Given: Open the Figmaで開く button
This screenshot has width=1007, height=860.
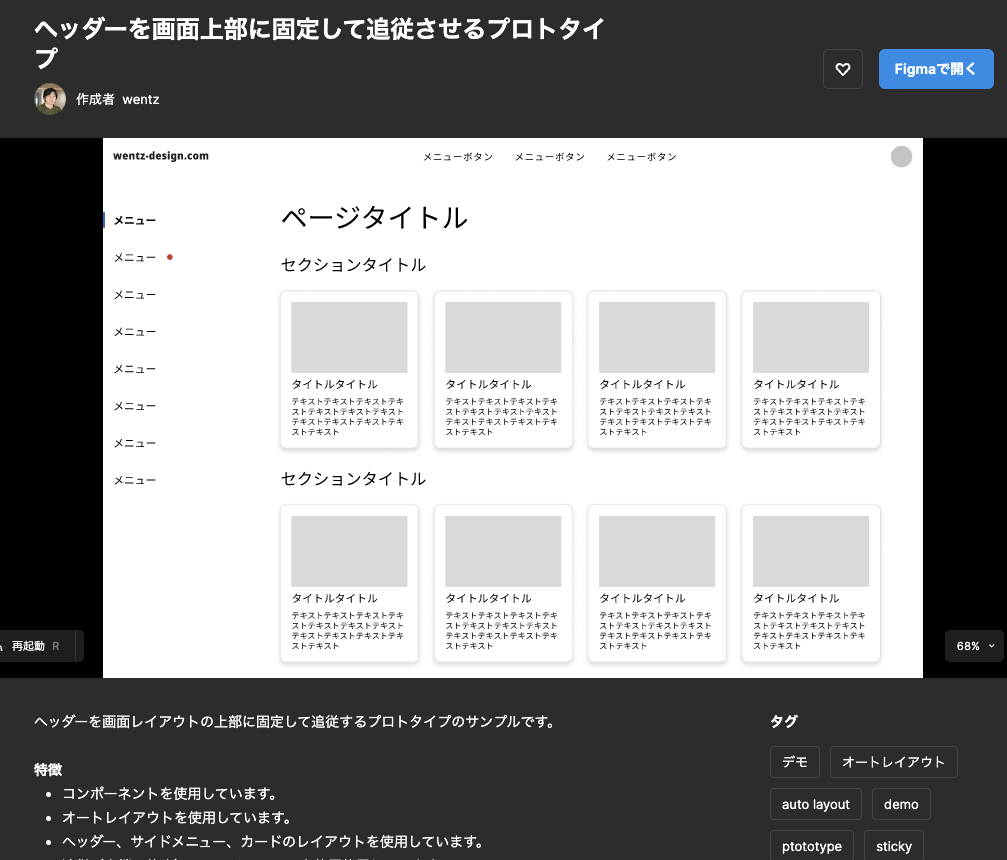Looking at the screenshot, I should click(x=936, y=69).
